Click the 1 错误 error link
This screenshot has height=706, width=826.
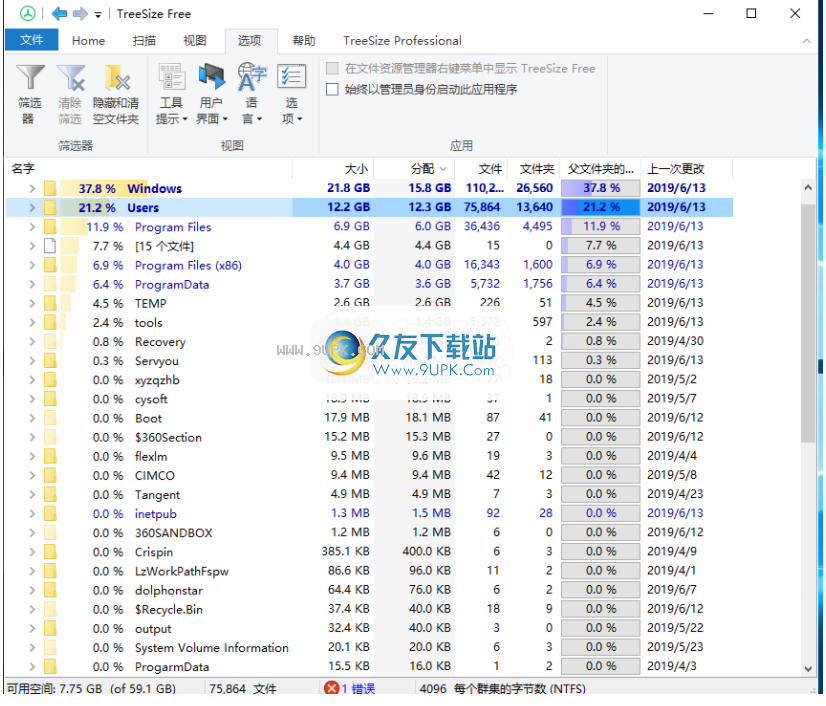(358, 689)
